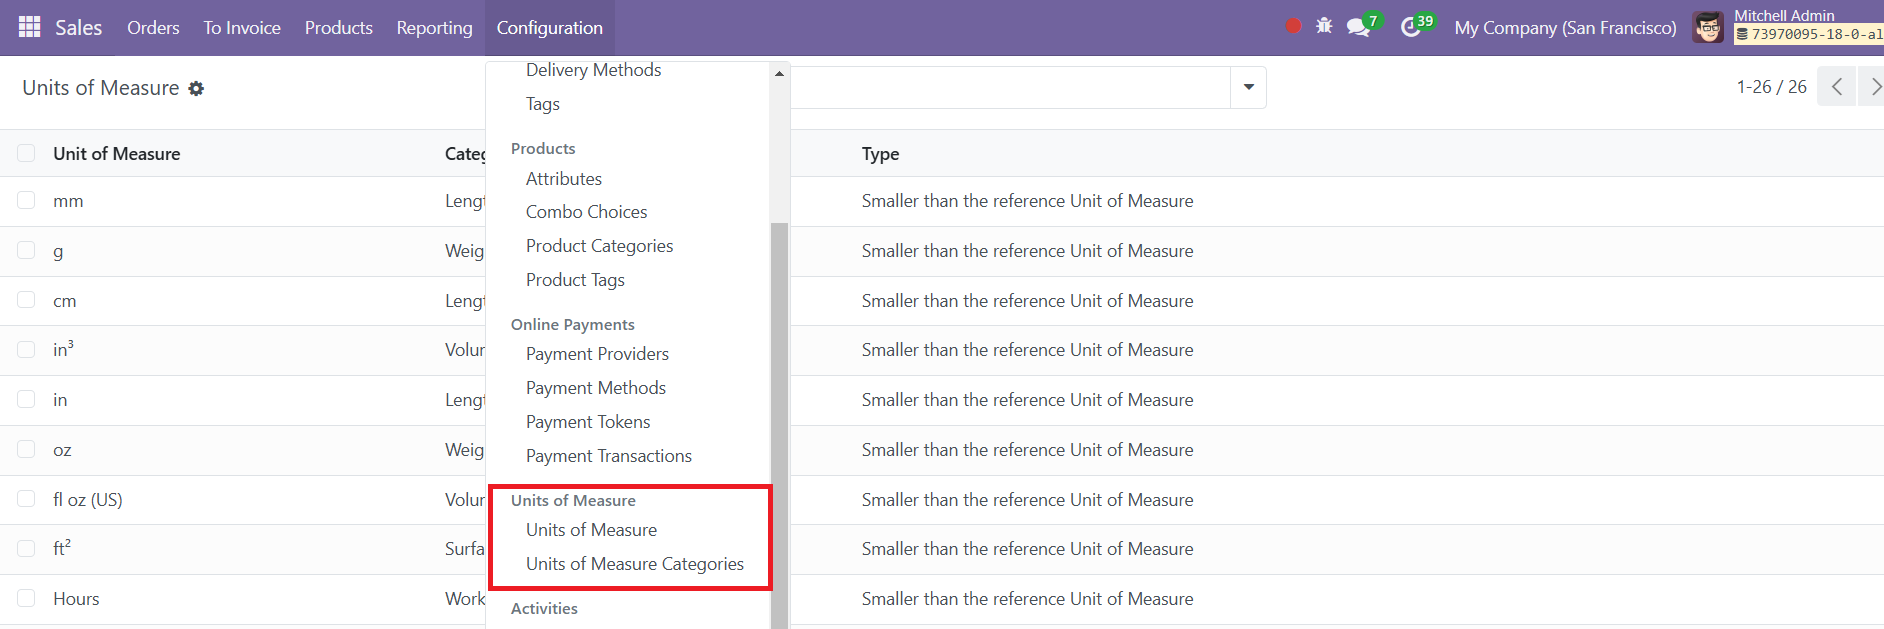Toggle the search options dropdown arrow
The height and width of the screenshot is (629, 1884).
1248,87
